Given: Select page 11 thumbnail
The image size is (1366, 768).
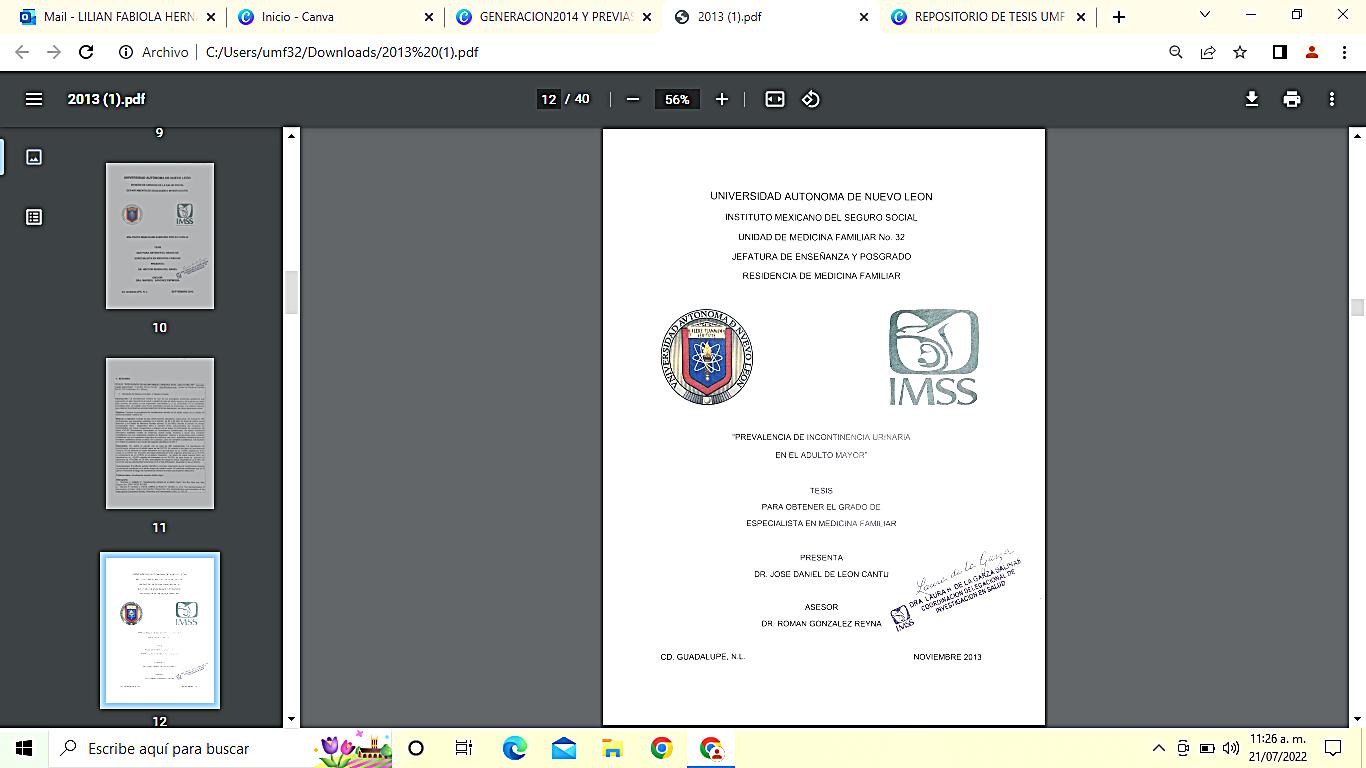Looking at the screenshot, I should tap(160, 433).
